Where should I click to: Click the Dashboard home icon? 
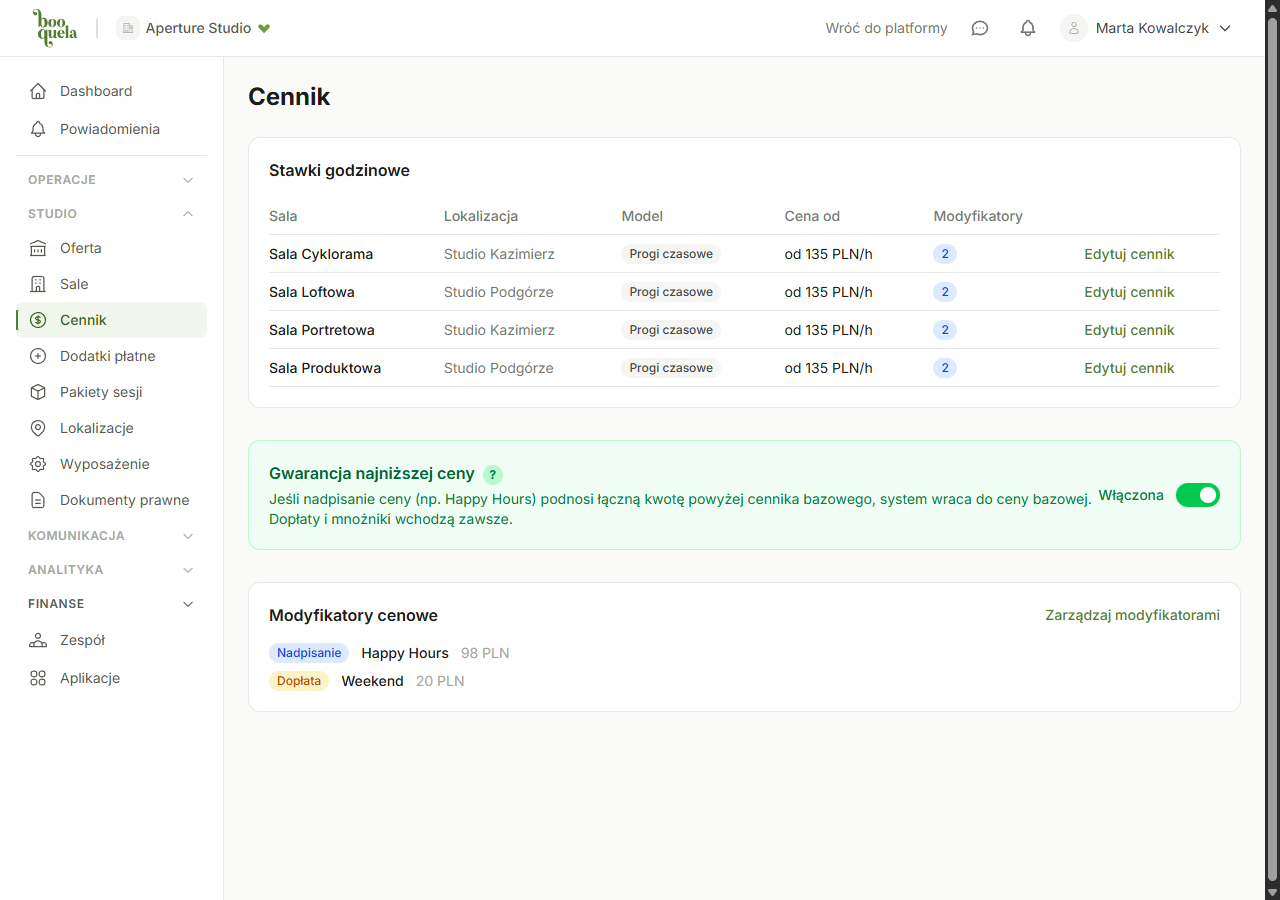38,91
